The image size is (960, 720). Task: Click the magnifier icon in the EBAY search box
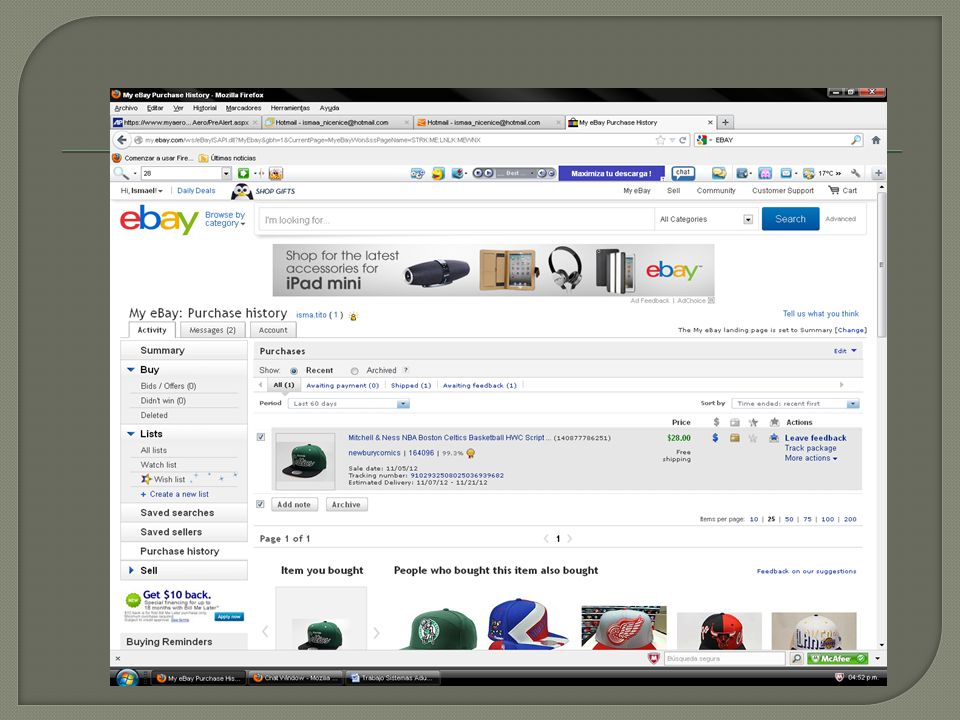856,140
